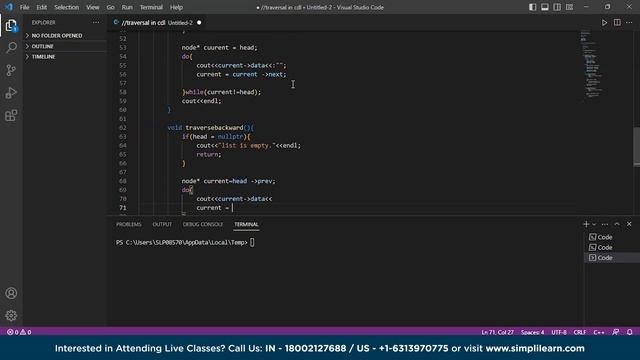Open notifications bell in status bar
This screenshot has width=640, height=360.
[630, 332]
